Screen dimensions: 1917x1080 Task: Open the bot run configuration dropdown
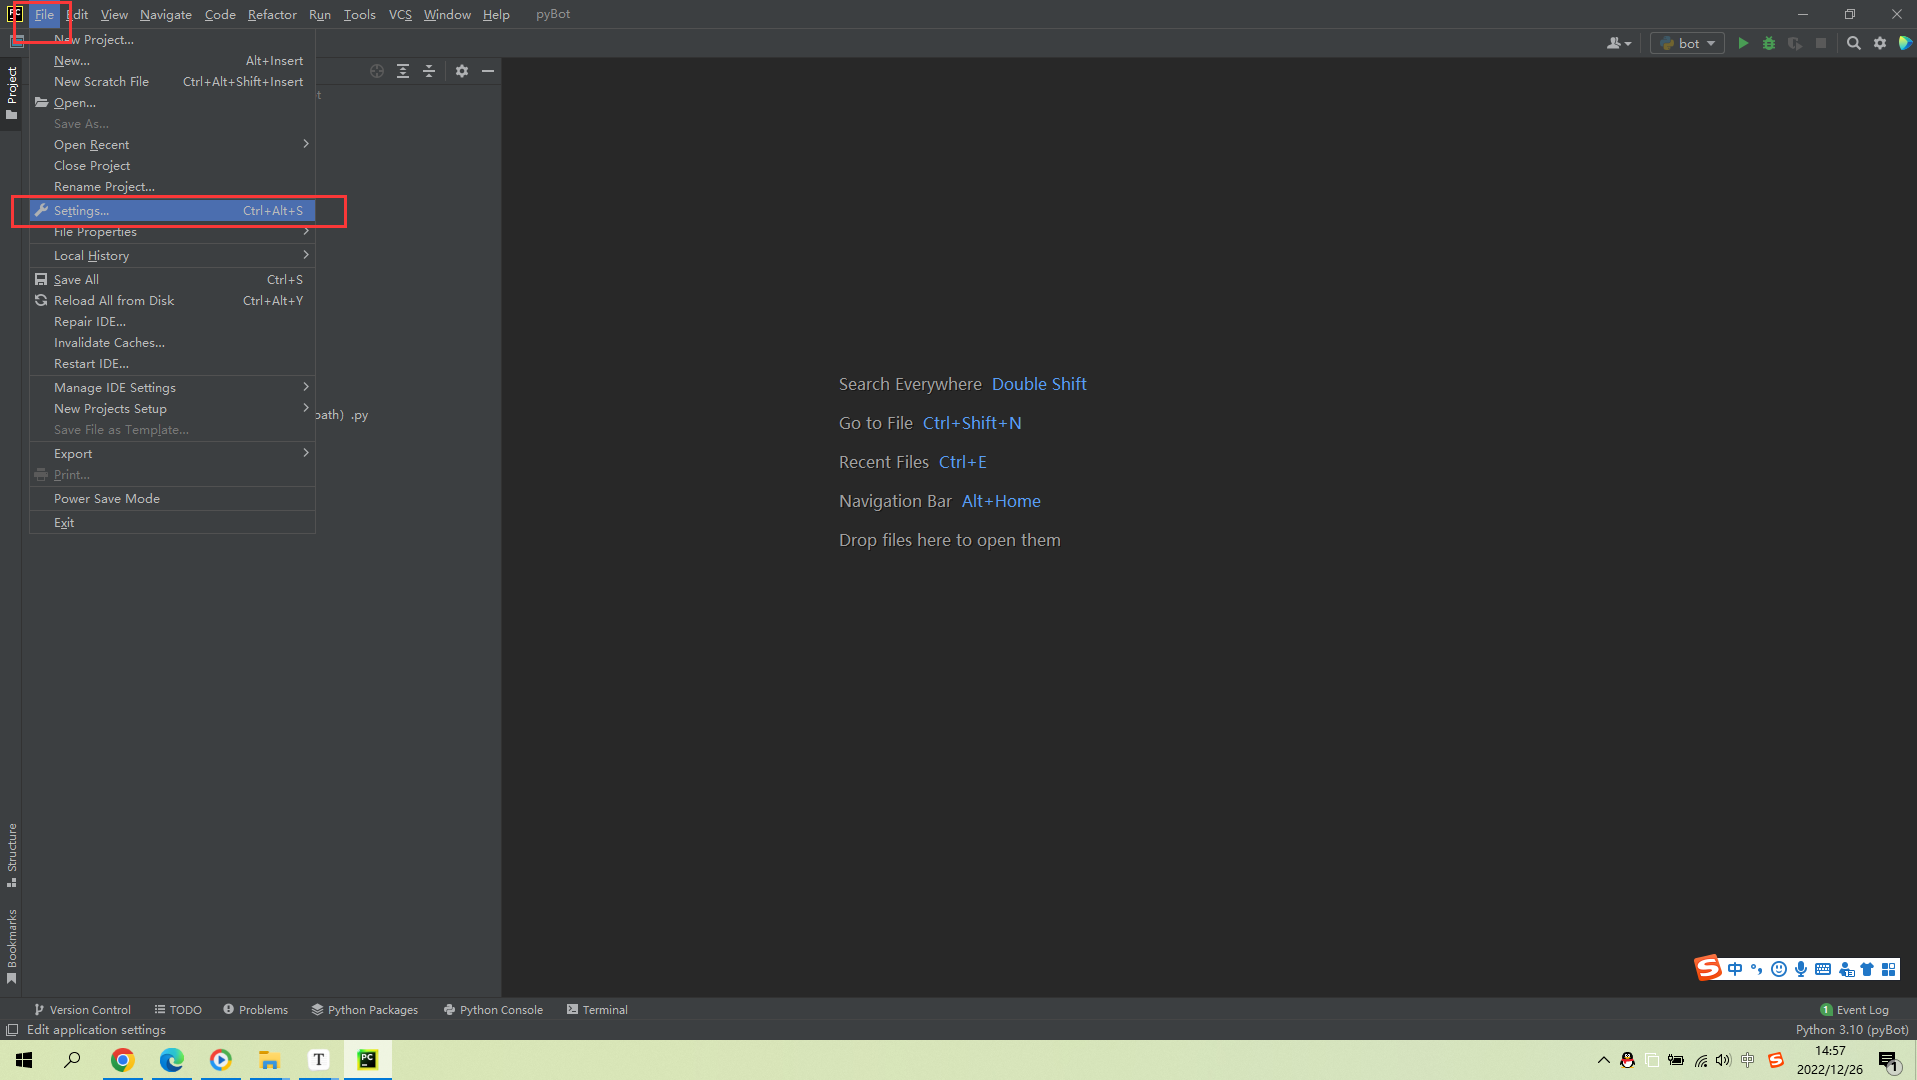1688,43
